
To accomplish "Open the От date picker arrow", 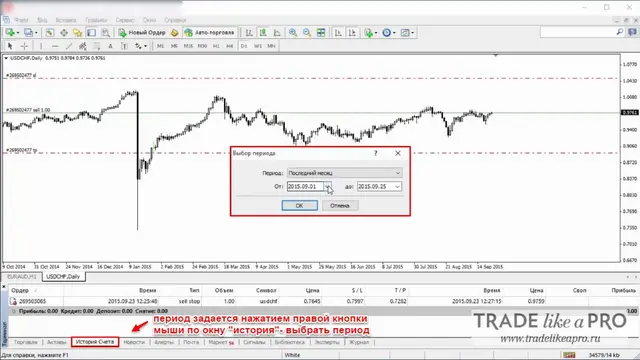I will point(327,187).
